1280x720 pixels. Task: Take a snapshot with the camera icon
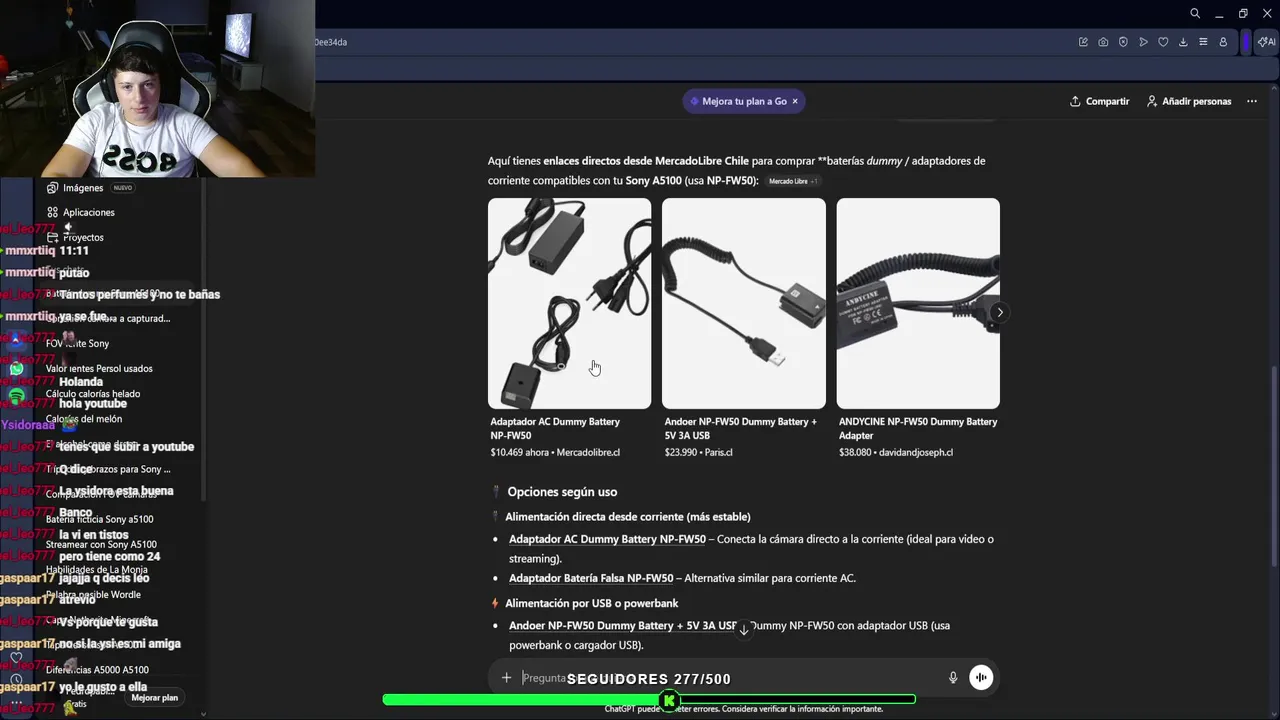[1103, 42]
